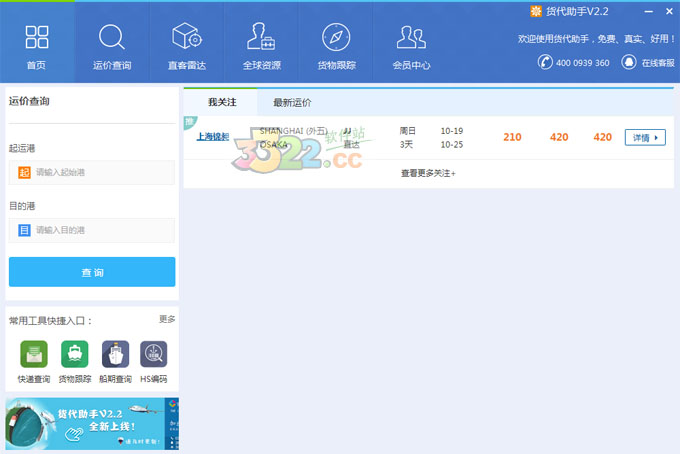Open 运价查询 magnifier icon in top bar

112,37
